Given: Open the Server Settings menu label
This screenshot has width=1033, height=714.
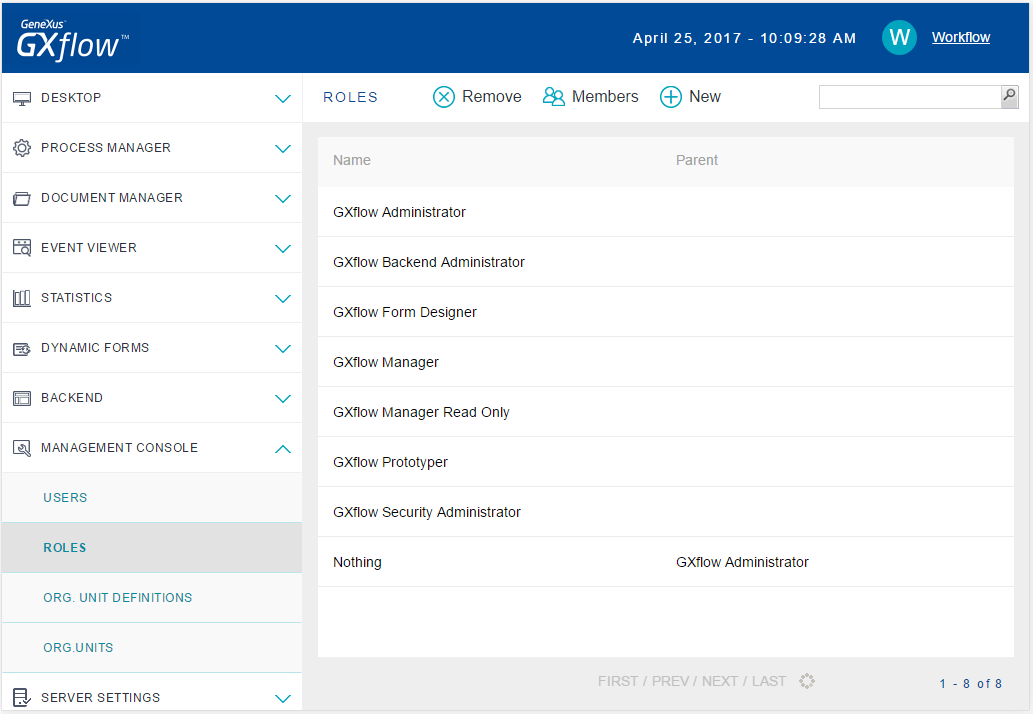Looking at the screenshot, I should (x=101, y=698).
